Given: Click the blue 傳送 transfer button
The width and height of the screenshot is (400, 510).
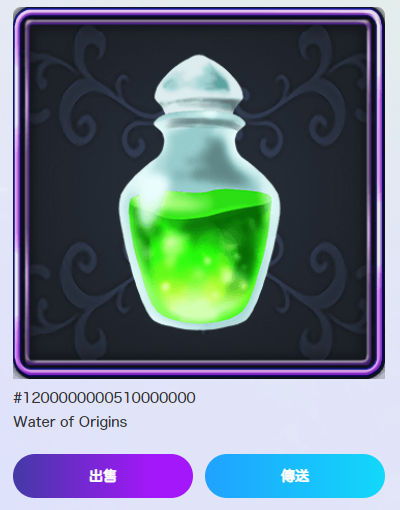Looking at the screenshot, I should click(295, 476).
